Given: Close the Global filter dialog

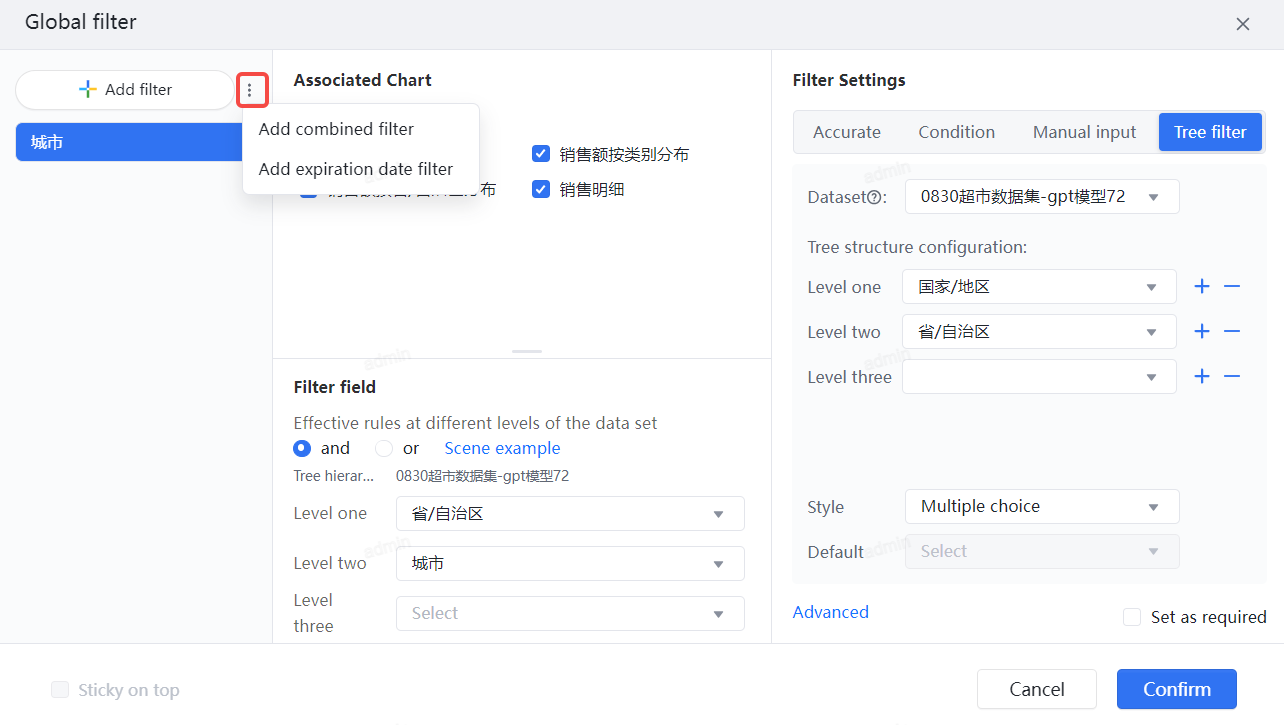Looking at the screenshot, I should click(x=1243, y=24).
